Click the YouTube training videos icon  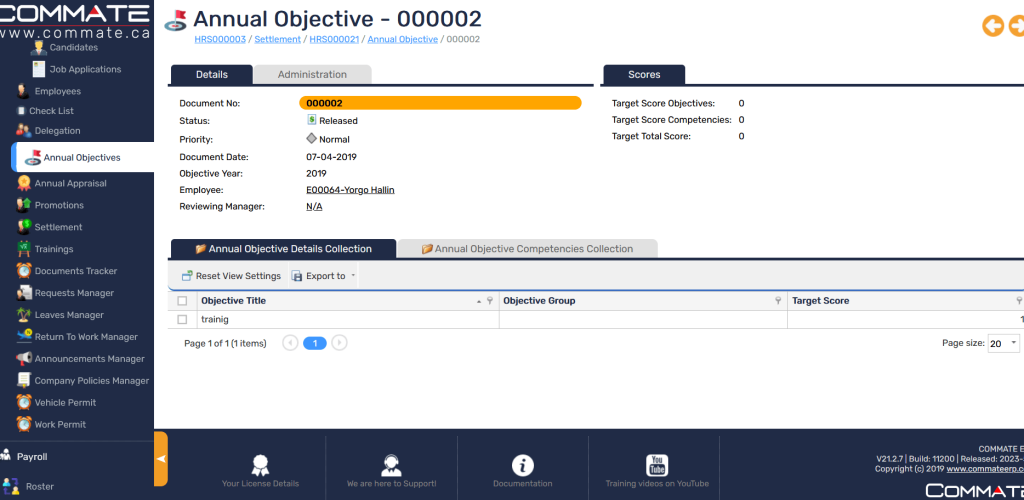[x=657, y=465]
